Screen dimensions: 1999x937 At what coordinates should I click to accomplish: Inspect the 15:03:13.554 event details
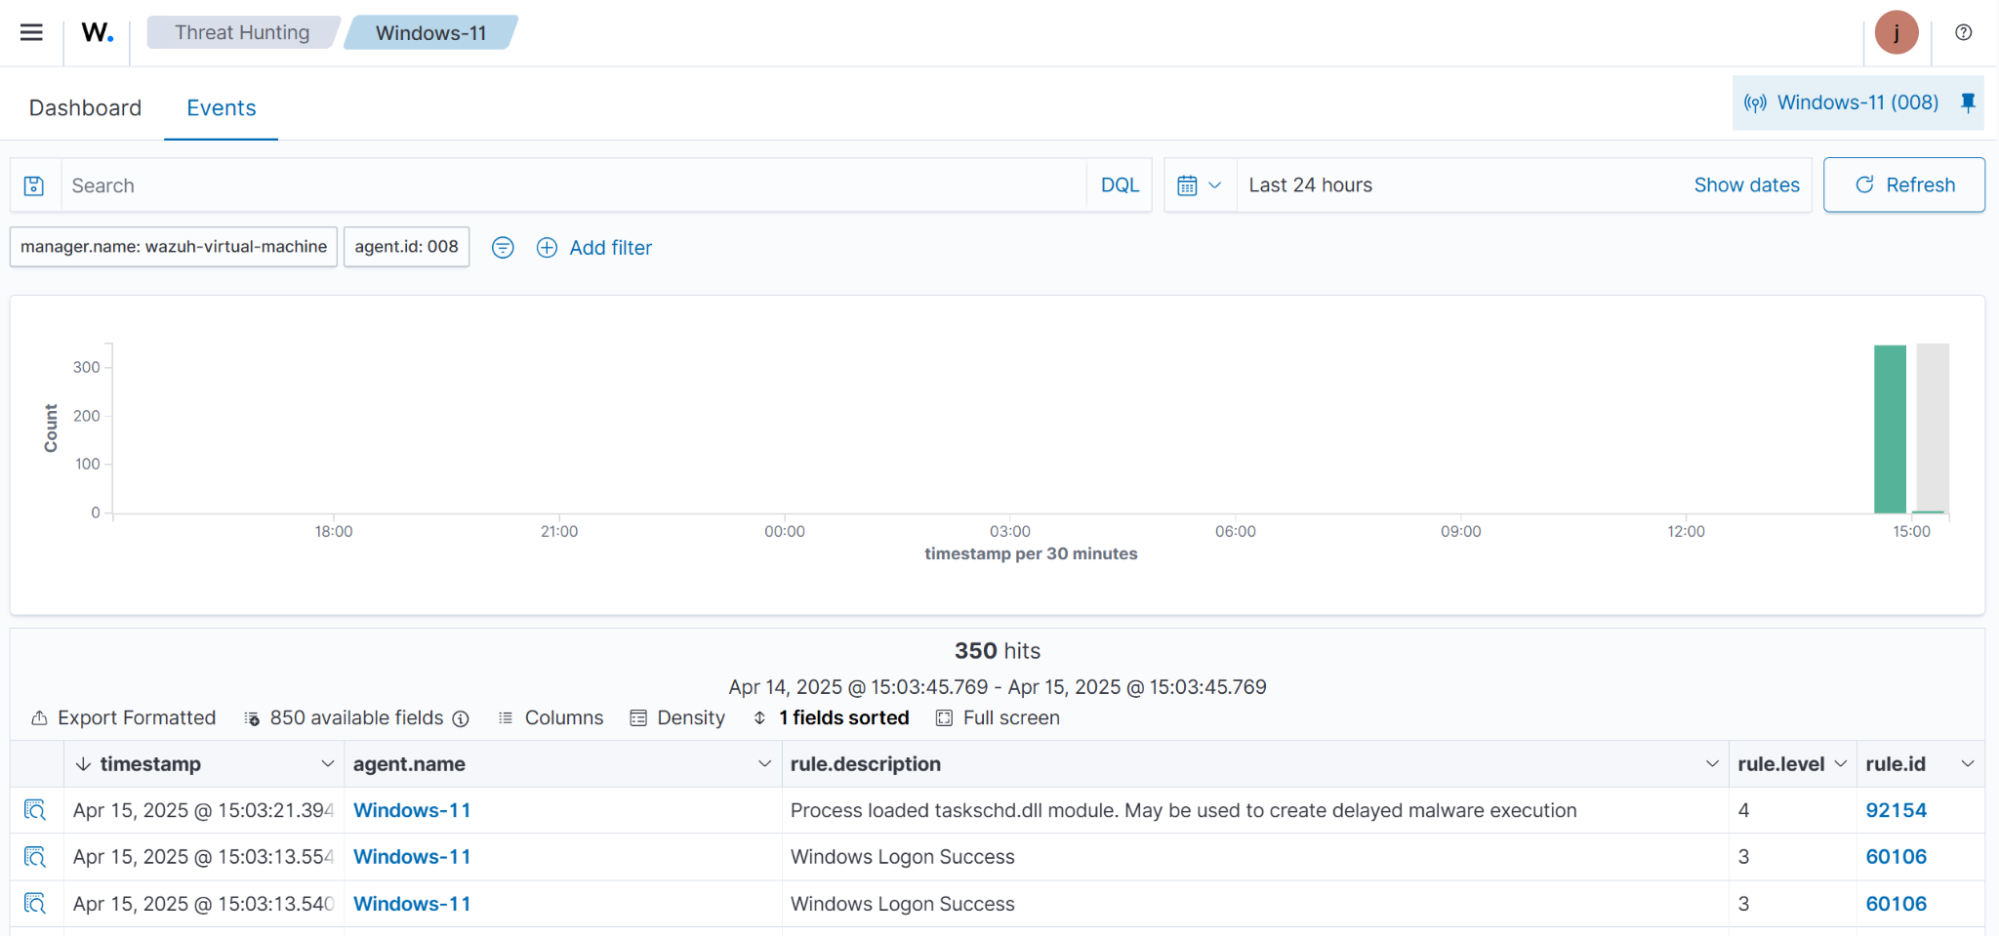(35, 857)
